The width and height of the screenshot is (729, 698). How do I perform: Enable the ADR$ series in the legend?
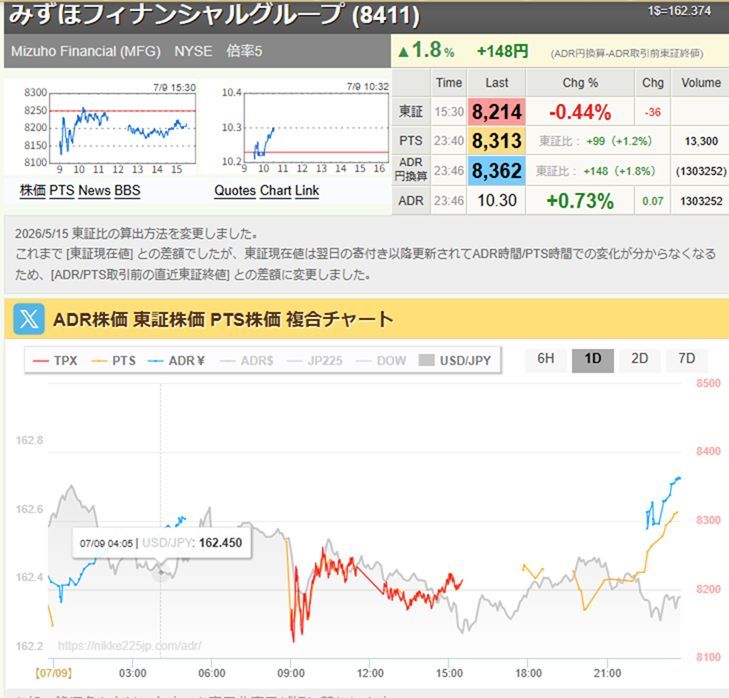(x=246, y=360)
